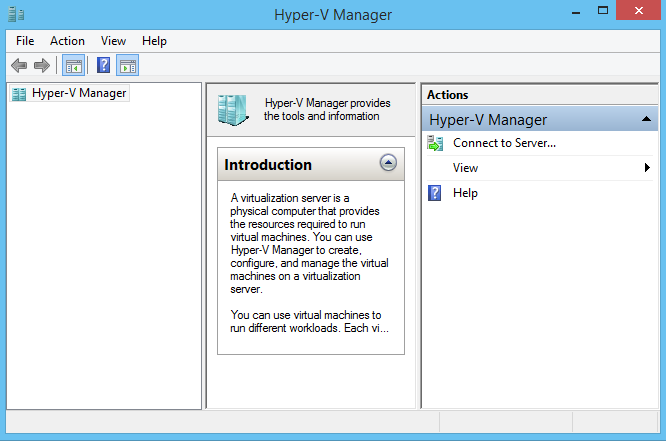Click the Hyper-V Manager title bar icon

(16, 14)
